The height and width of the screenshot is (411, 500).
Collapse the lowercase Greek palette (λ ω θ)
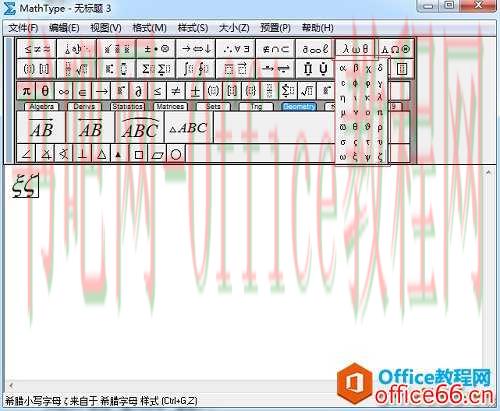[355, 49]
